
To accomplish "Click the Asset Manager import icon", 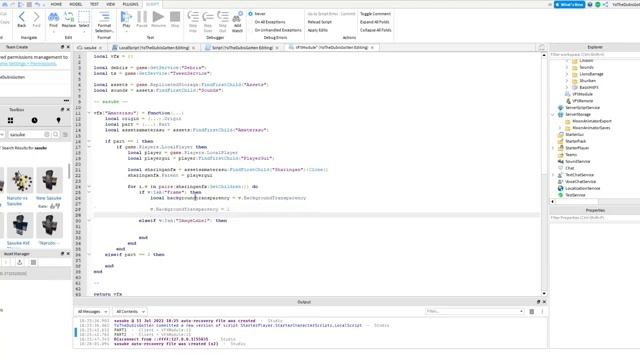I will tap(20, 262).
